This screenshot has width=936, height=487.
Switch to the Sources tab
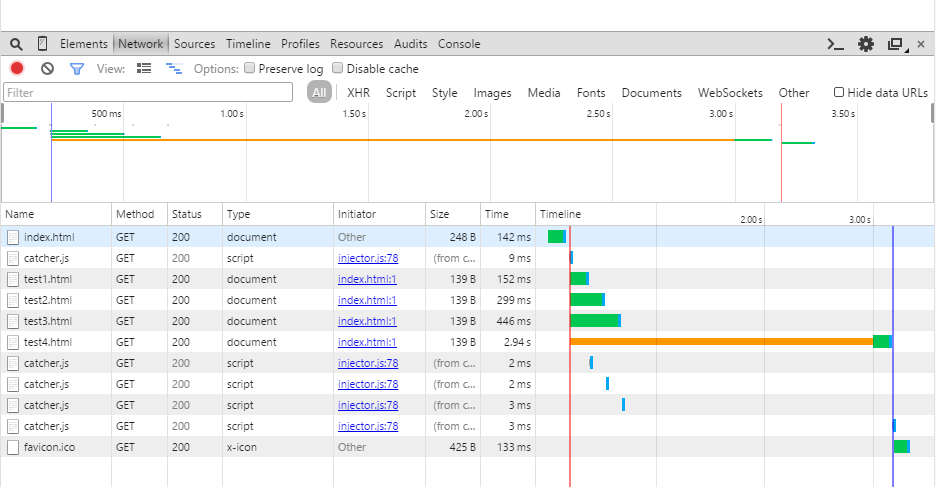click(194, 44)
